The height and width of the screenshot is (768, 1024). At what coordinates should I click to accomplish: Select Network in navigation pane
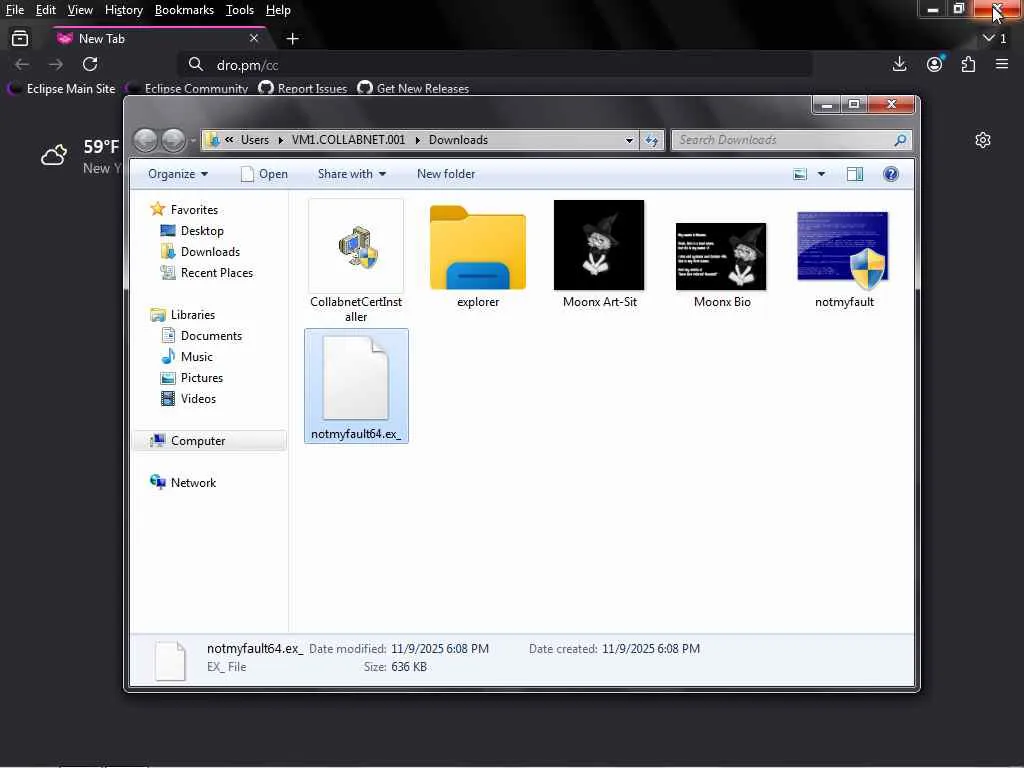(x=184, y=483)
